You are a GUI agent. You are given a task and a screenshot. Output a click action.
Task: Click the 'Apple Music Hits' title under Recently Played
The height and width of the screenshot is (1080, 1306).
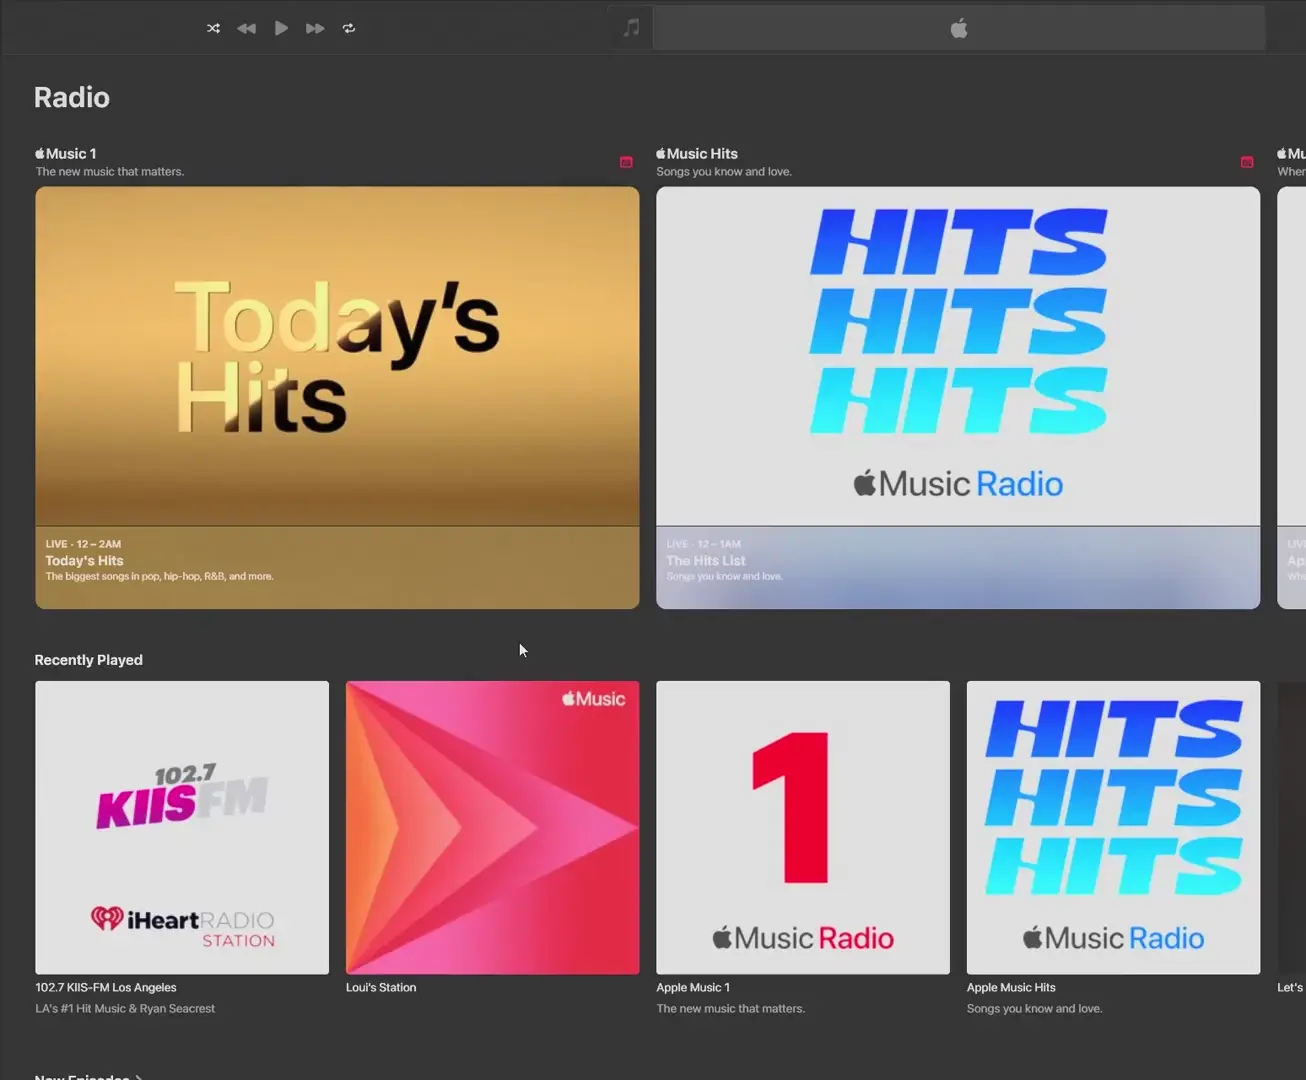point(1011,987)
